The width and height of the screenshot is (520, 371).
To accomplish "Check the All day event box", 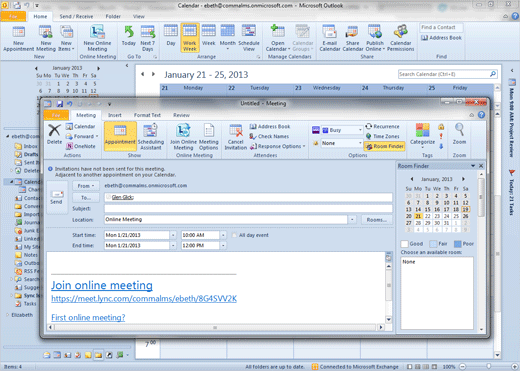I will click(235, 235).
